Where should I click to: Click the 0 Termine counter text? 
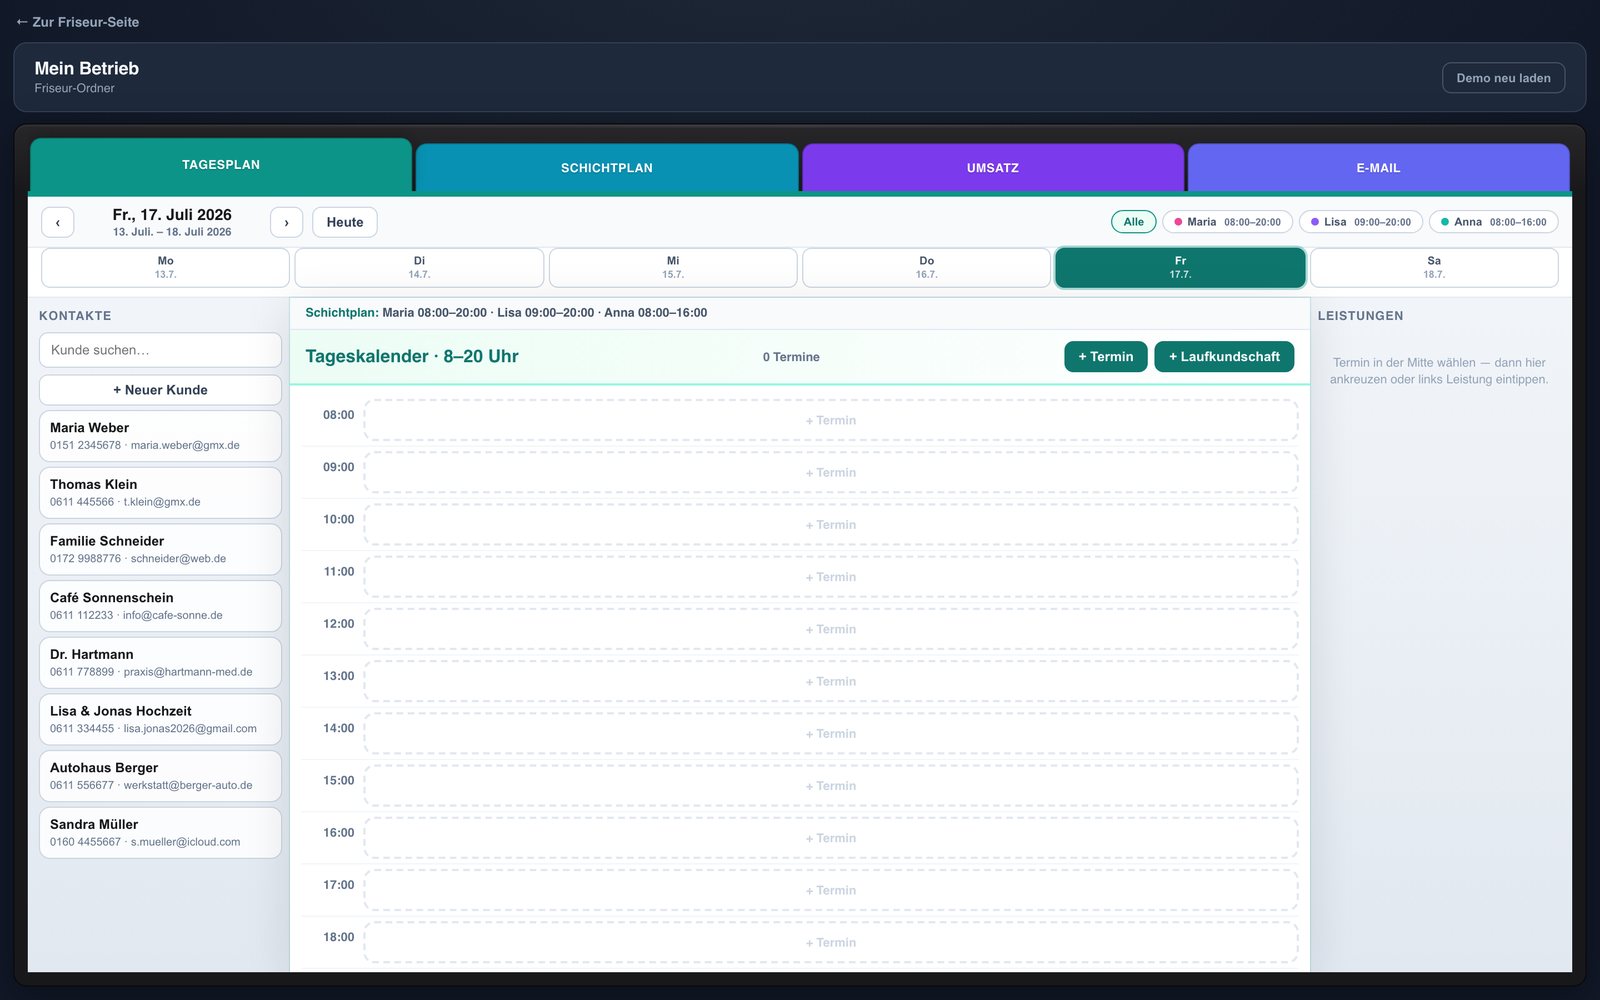pyautogui.click(x=791, y=357)
